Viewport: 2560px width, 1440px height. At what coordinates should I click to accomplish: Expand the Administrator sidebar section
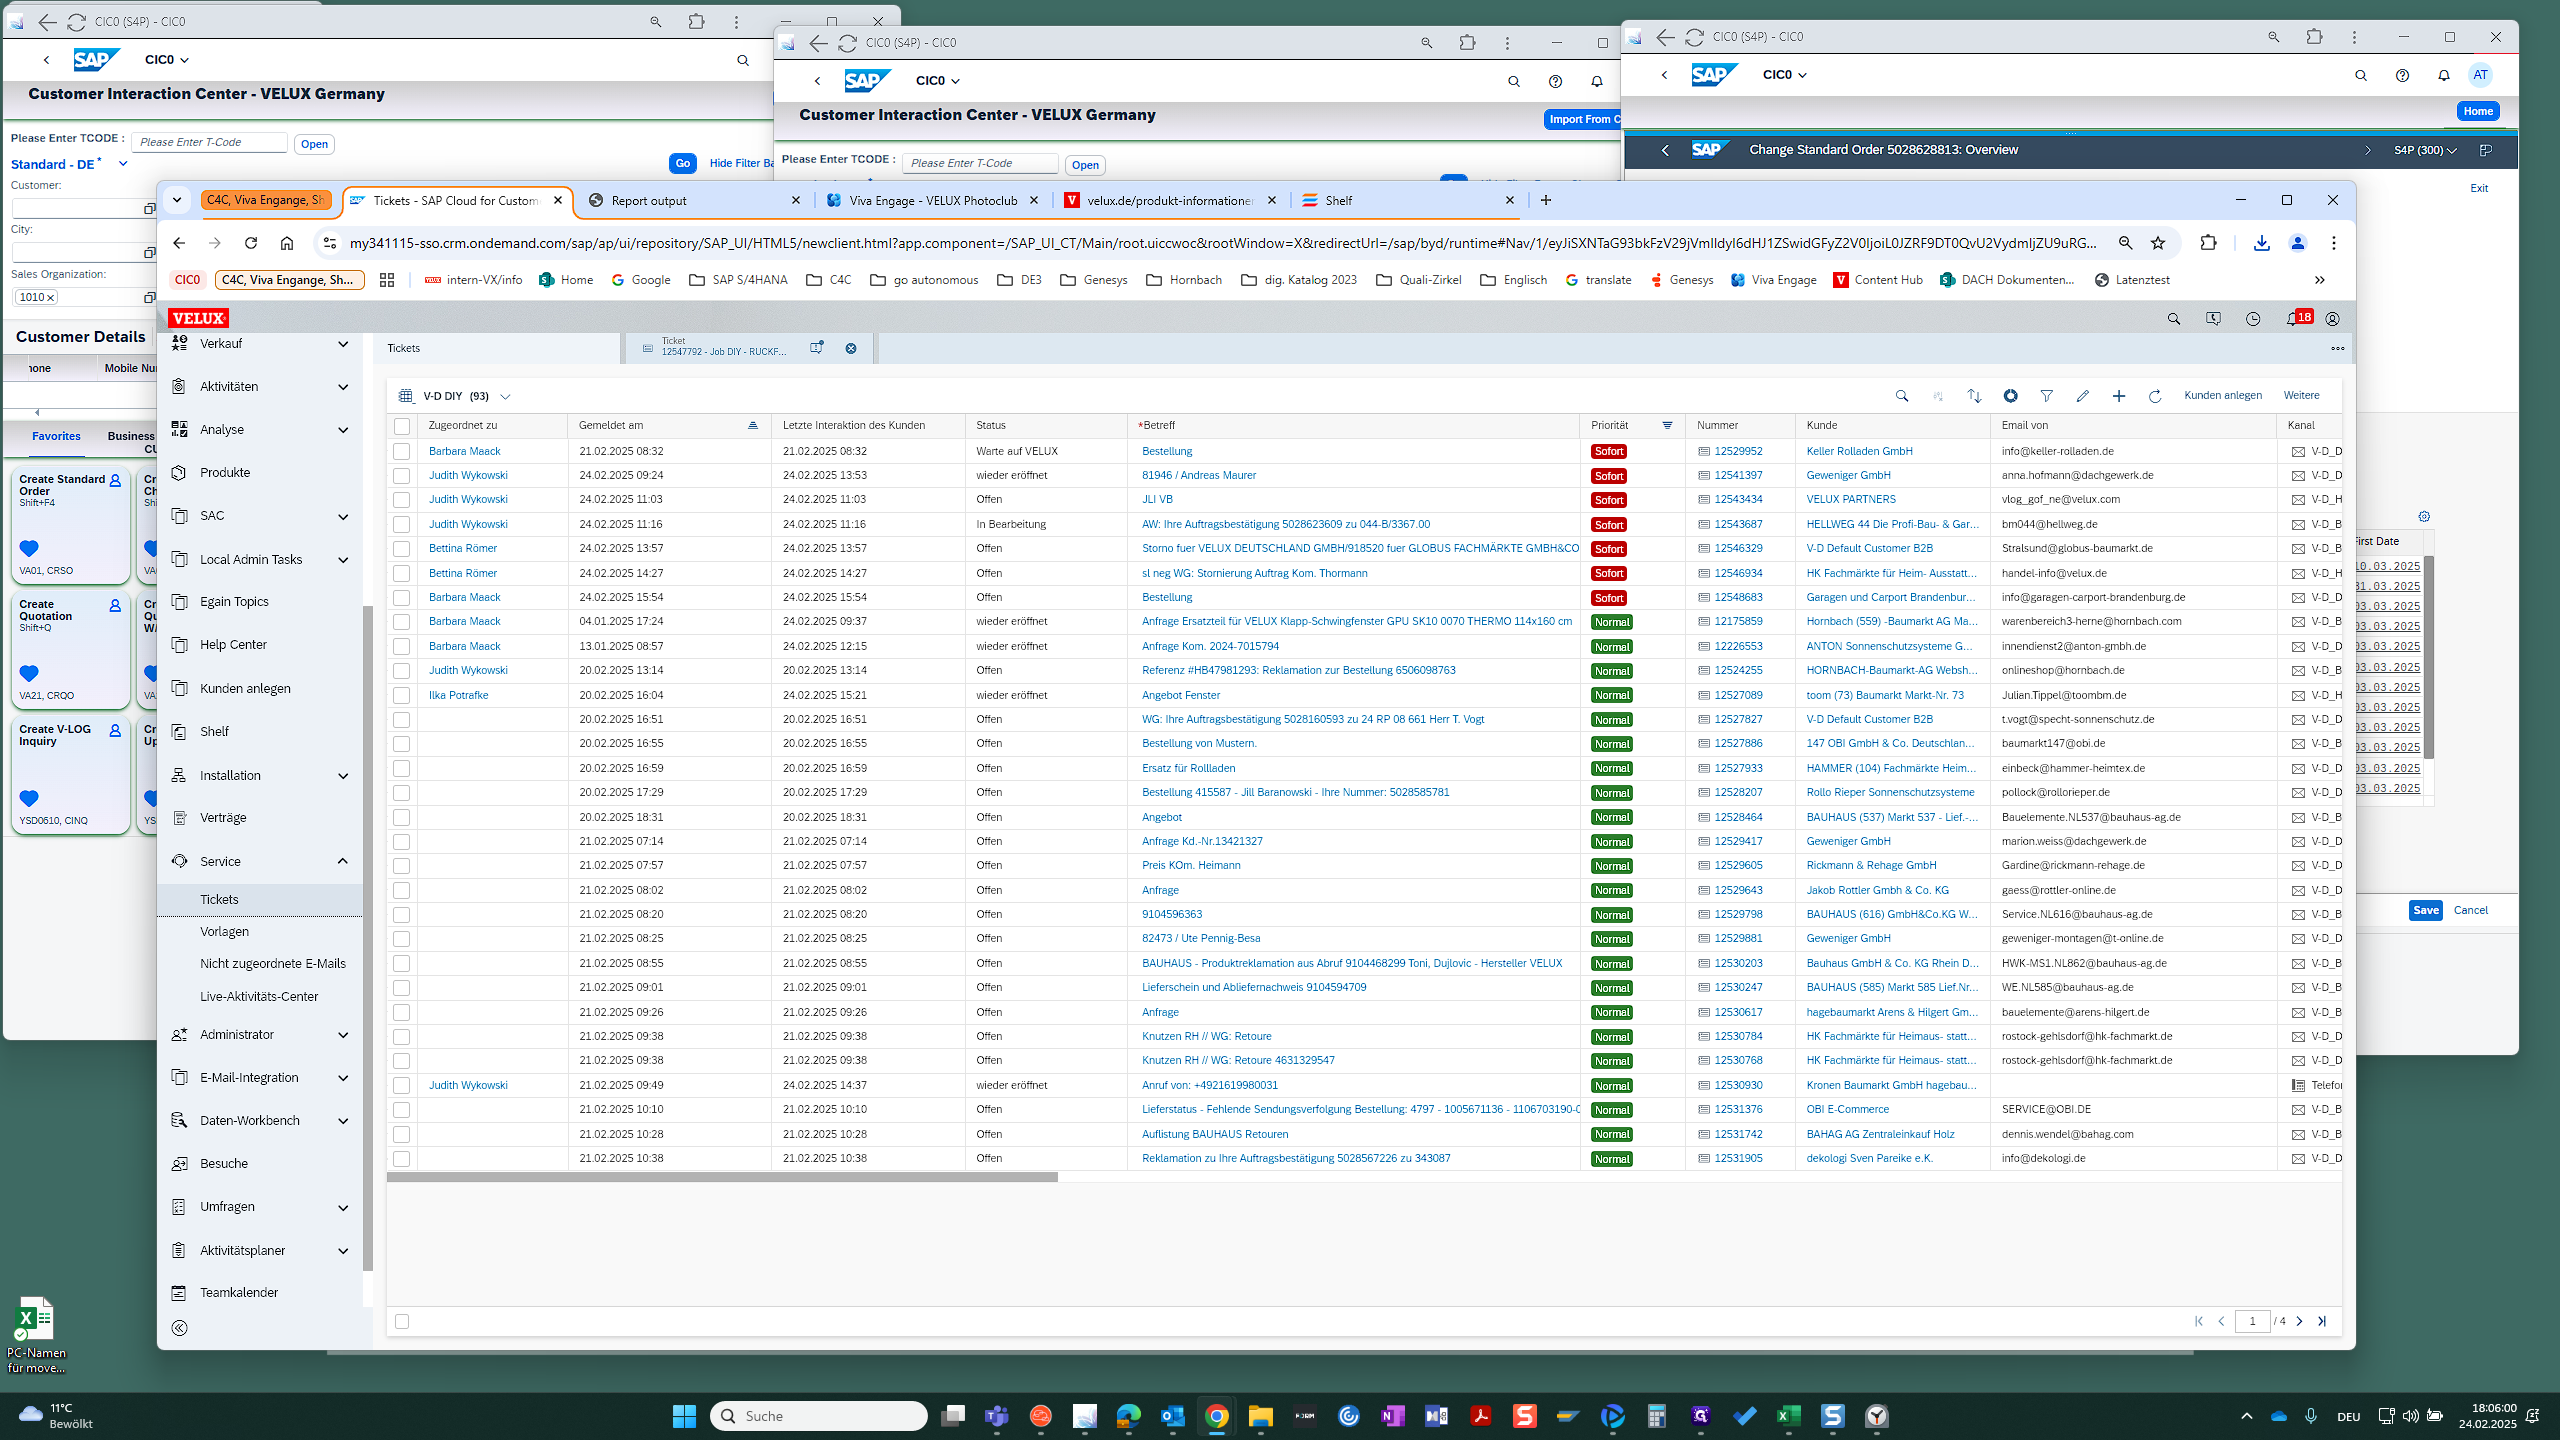(x=343, y=1035)
